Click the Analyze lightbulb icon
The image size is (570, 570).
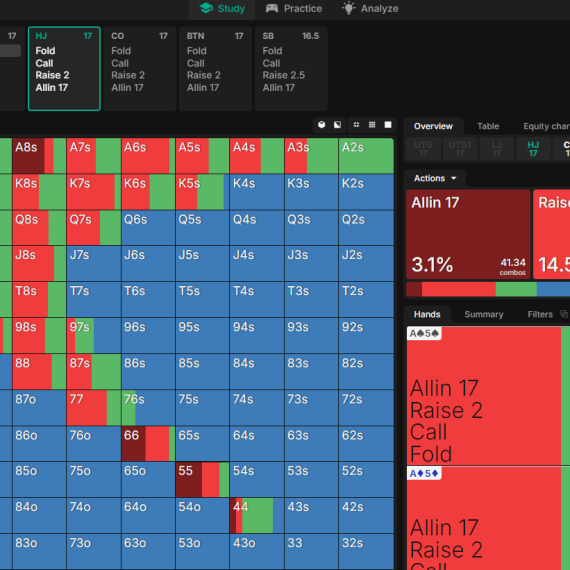click(349, 8)
